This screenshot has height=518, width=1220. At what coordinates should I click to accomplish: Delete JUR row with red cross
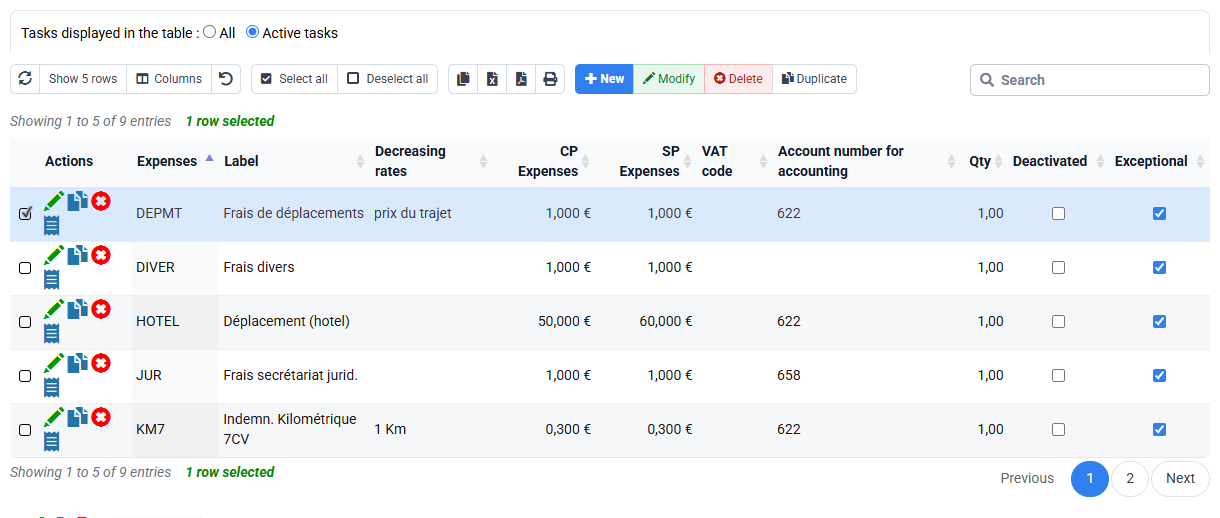pos(101,363)
